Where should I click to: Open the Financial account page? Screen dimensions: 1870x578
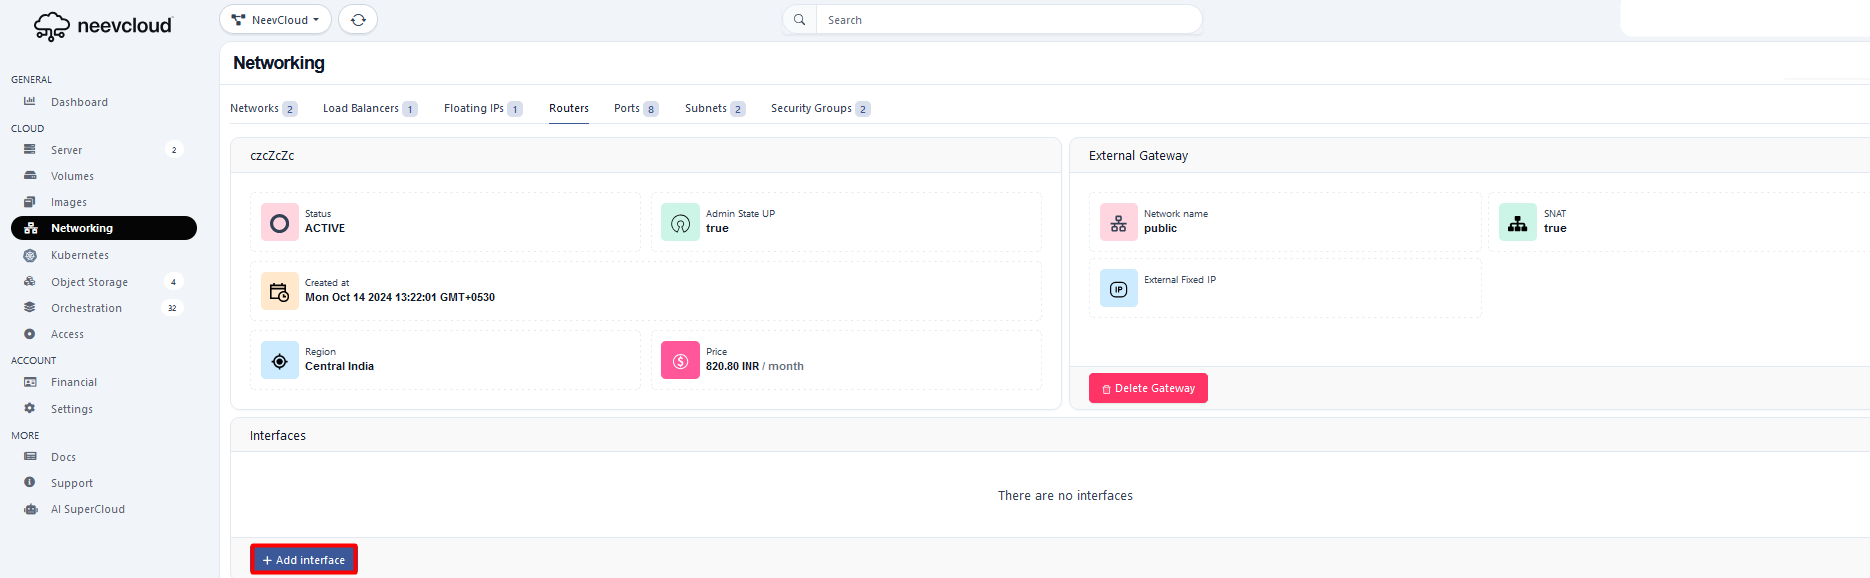74,382
